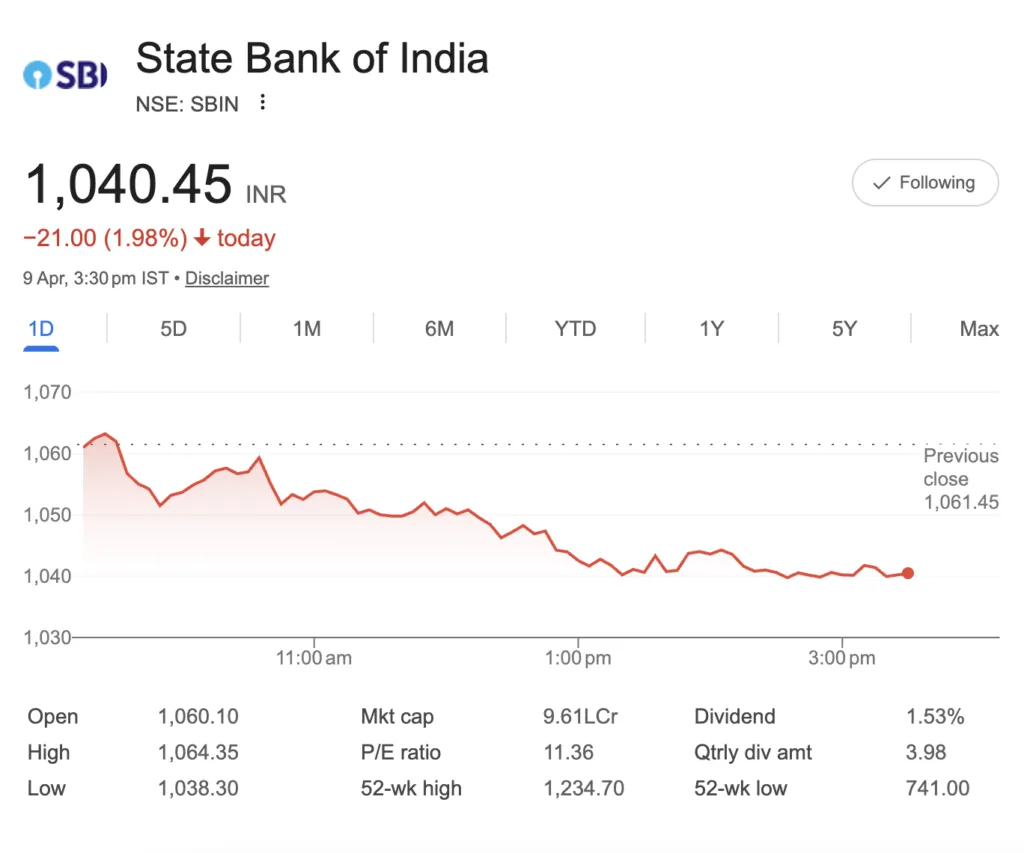Screen dimensions: 1024x853
Task: Open the Disclaimer link
Action: click(226, 278)
